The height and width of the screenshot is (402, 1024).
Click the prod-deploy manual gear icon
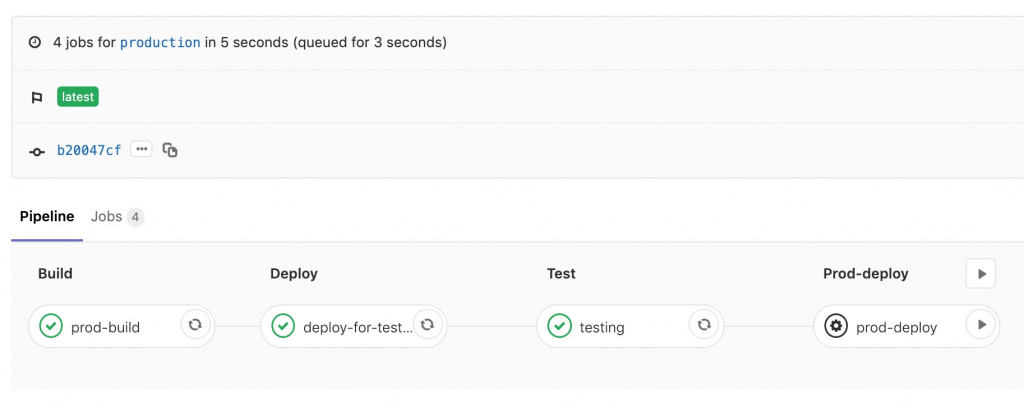[x=836, y=326]
